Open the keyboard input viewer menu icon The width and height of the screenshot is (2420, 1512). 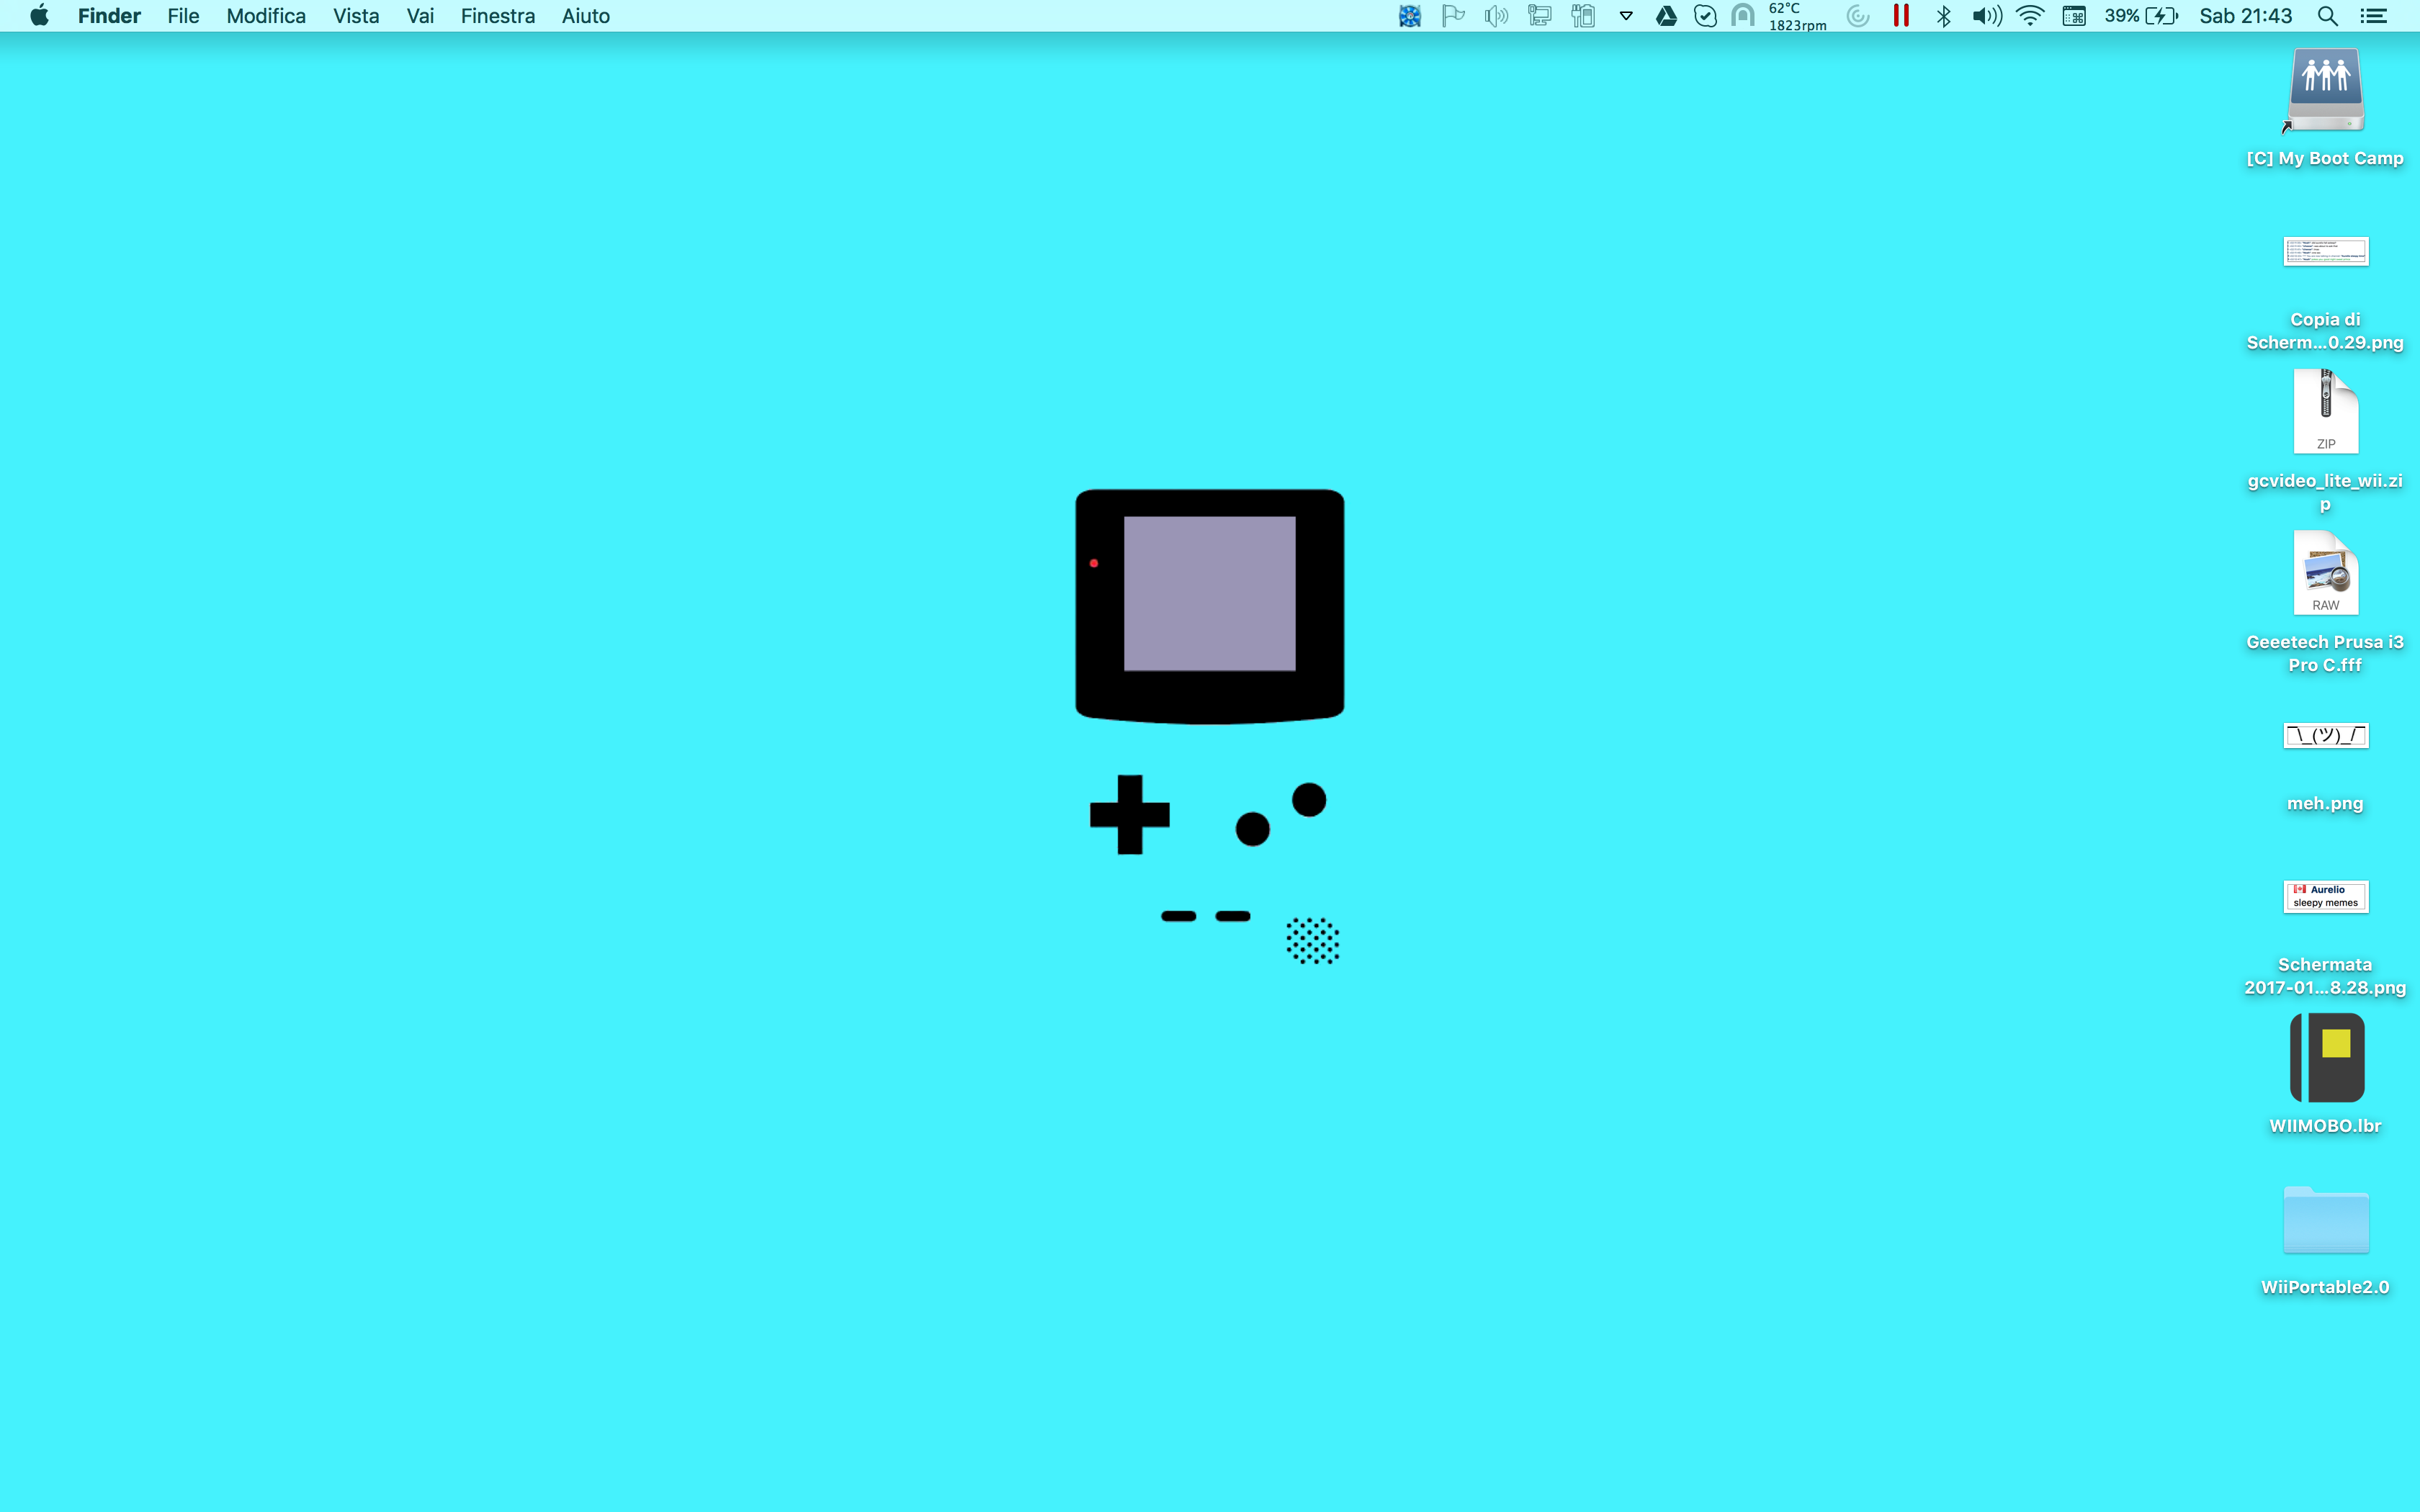2074,16
